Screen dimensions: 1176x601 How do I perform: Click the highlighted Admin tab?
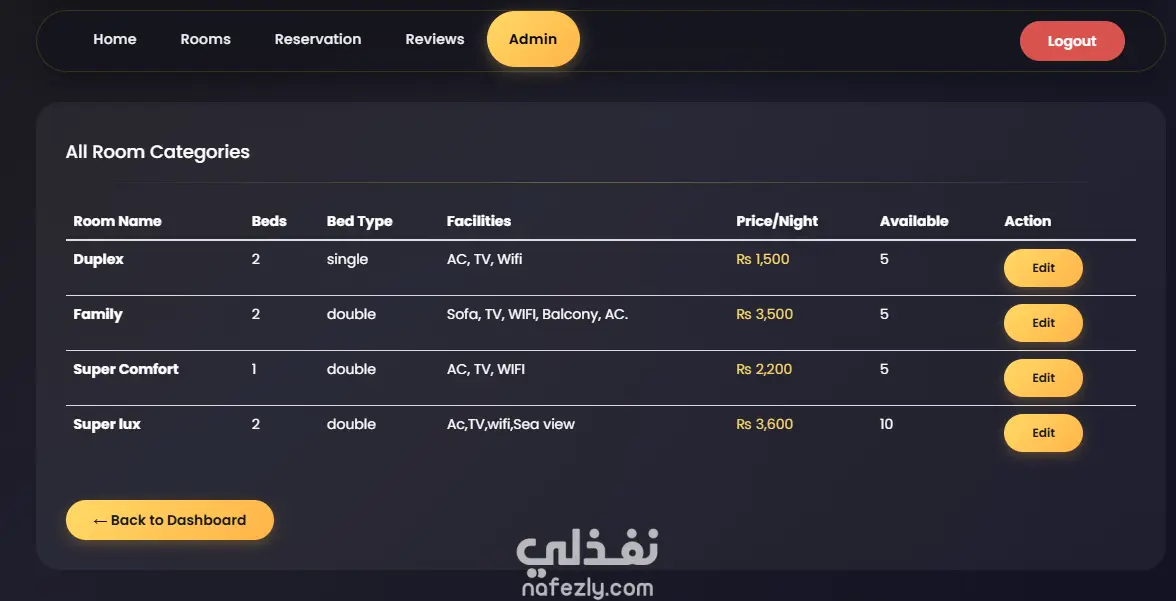(x=533, y=39)
